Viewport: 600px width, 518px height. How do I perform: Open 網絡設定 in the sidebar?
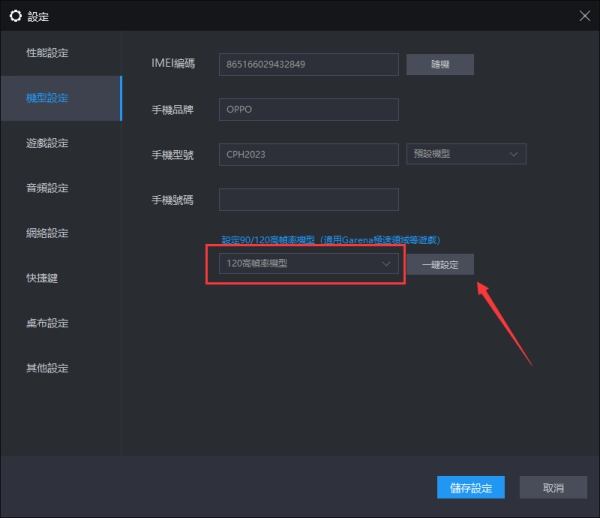click(48, 233)
